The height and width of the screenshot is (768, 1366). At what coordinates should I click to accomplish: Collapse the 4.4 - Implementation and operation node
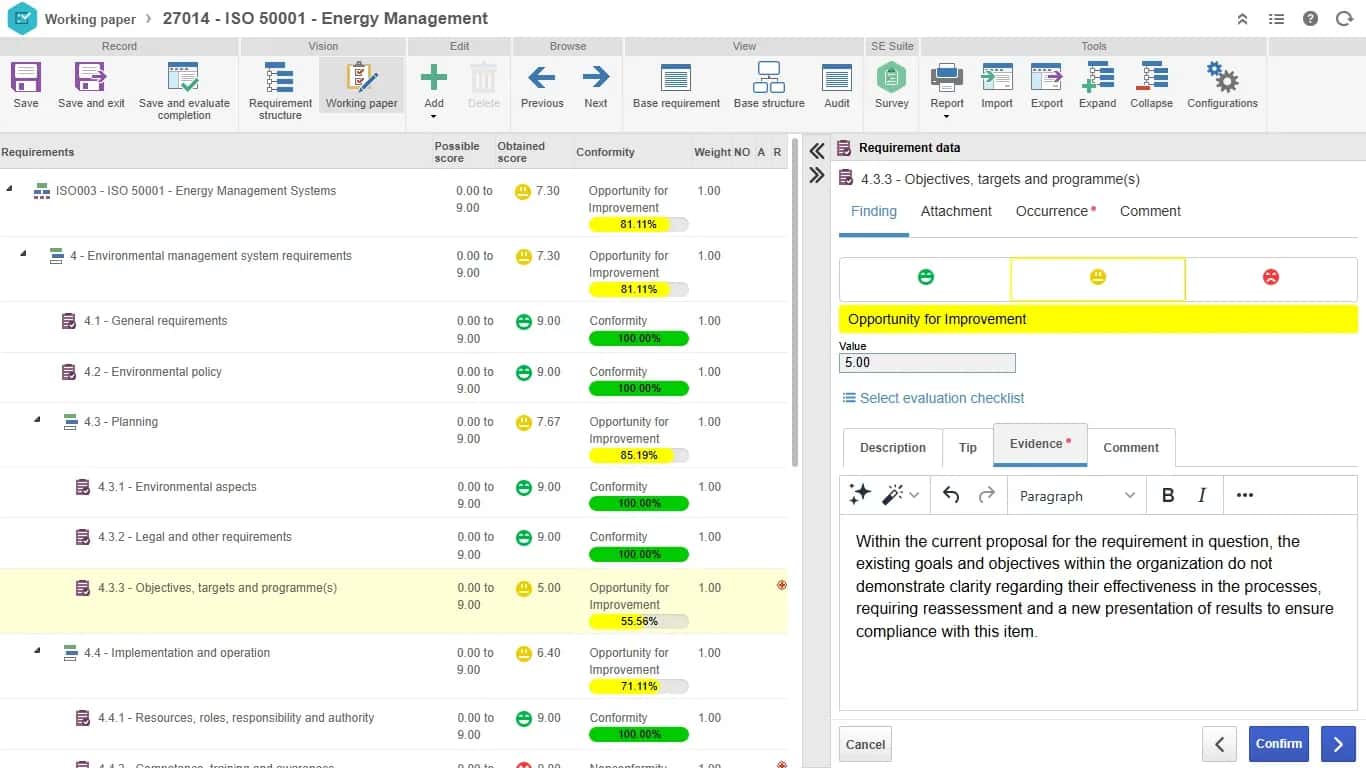pyautogui.click(x=37, y=652)
